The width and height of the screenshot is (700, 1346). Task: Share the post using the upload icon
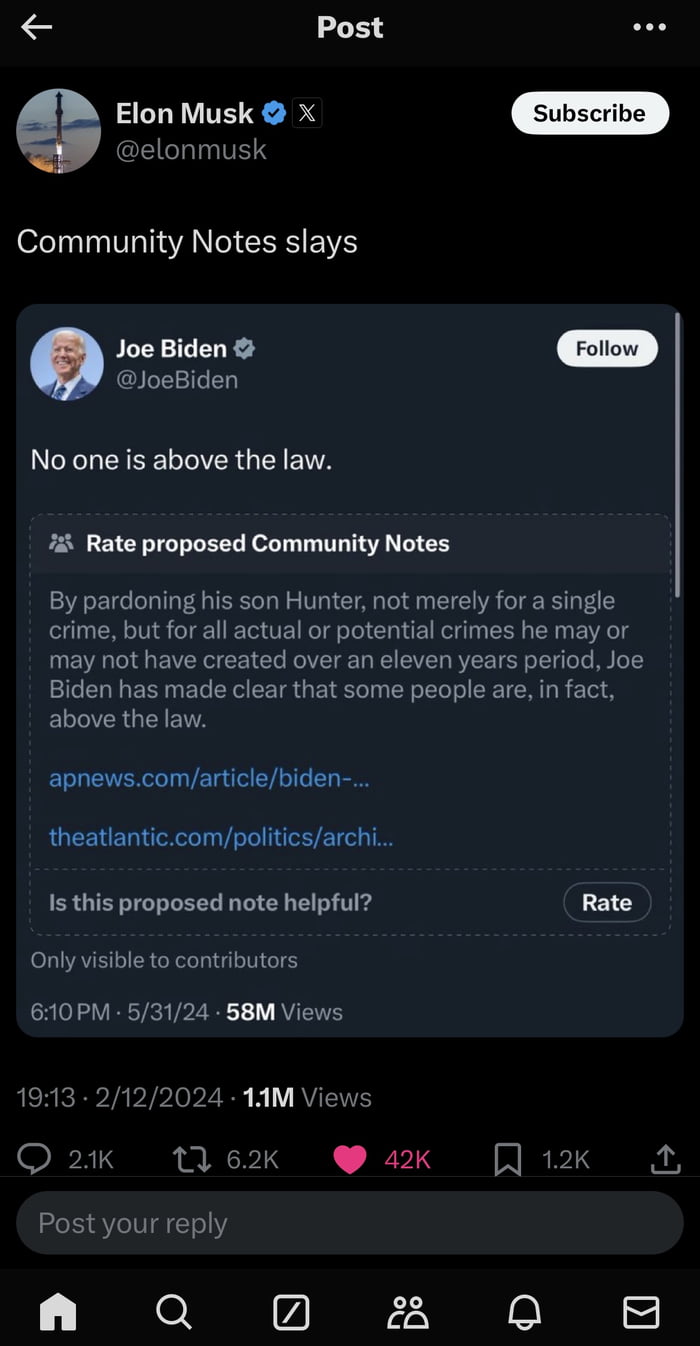(664, 1158)
